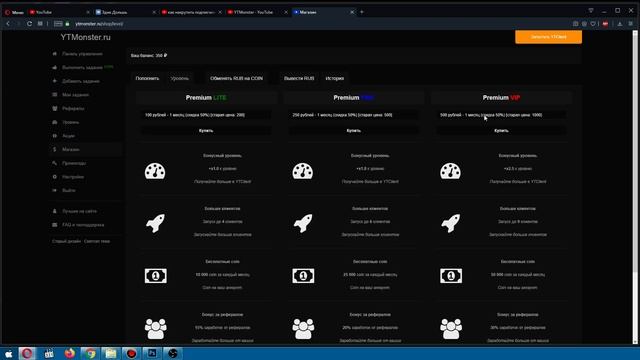Click Купить under Premium VIP

501,131
